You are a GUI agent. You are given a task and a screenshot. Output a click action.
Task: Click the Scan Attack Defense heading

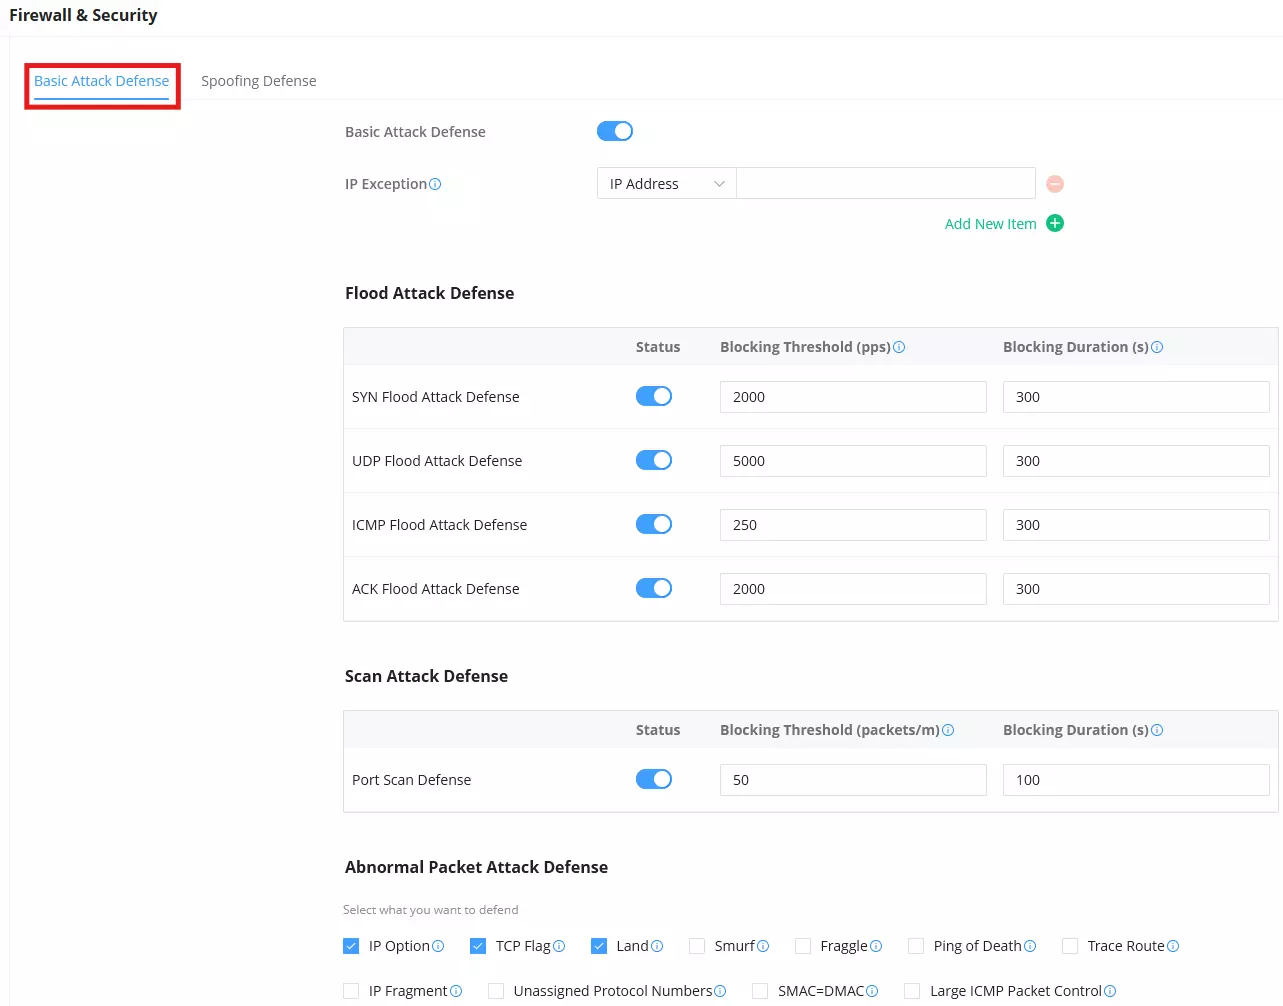(426, 676)
